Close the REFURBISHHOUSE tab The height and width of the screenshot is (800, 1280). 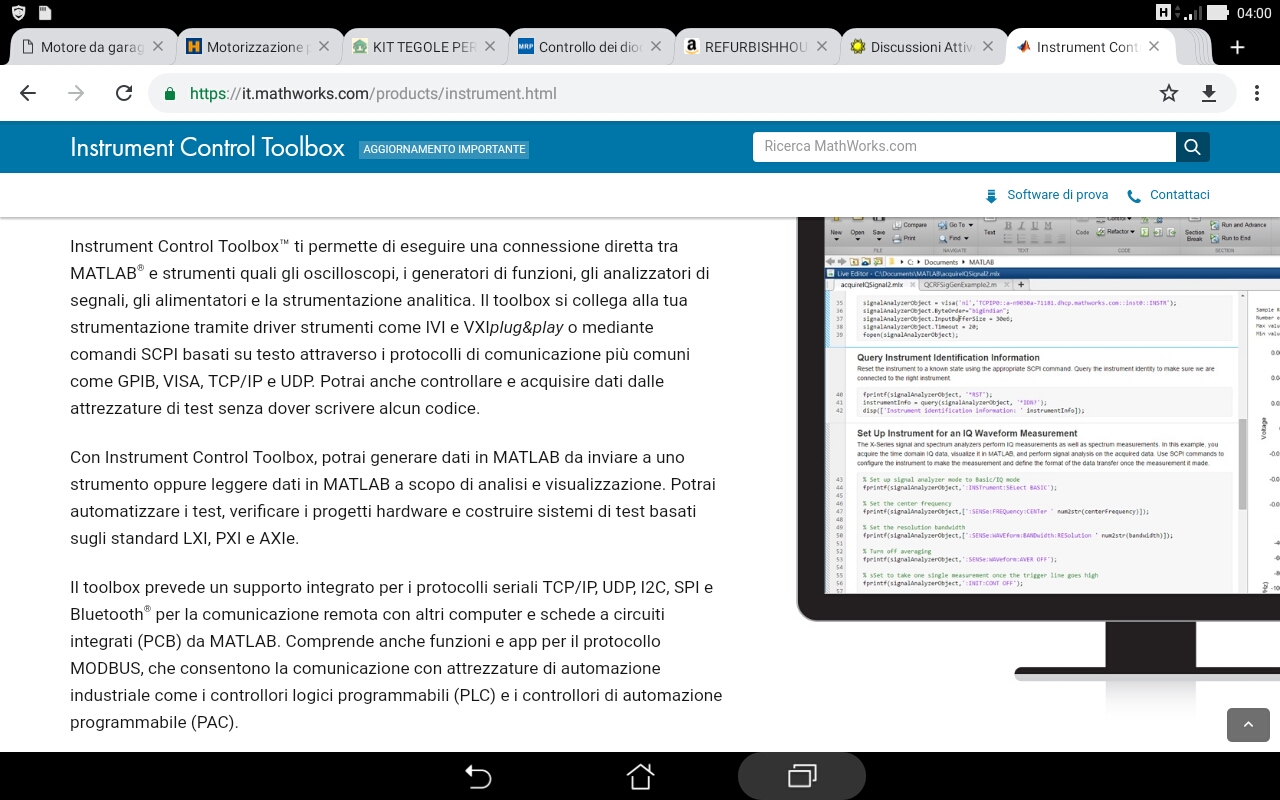[821, 47]
